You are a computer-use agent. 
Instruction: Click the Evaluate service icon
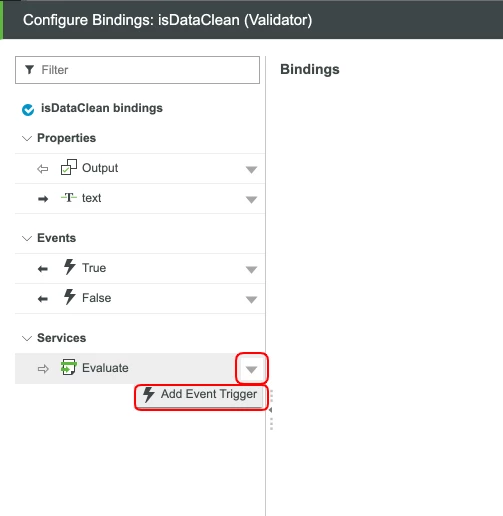(69, 367)
